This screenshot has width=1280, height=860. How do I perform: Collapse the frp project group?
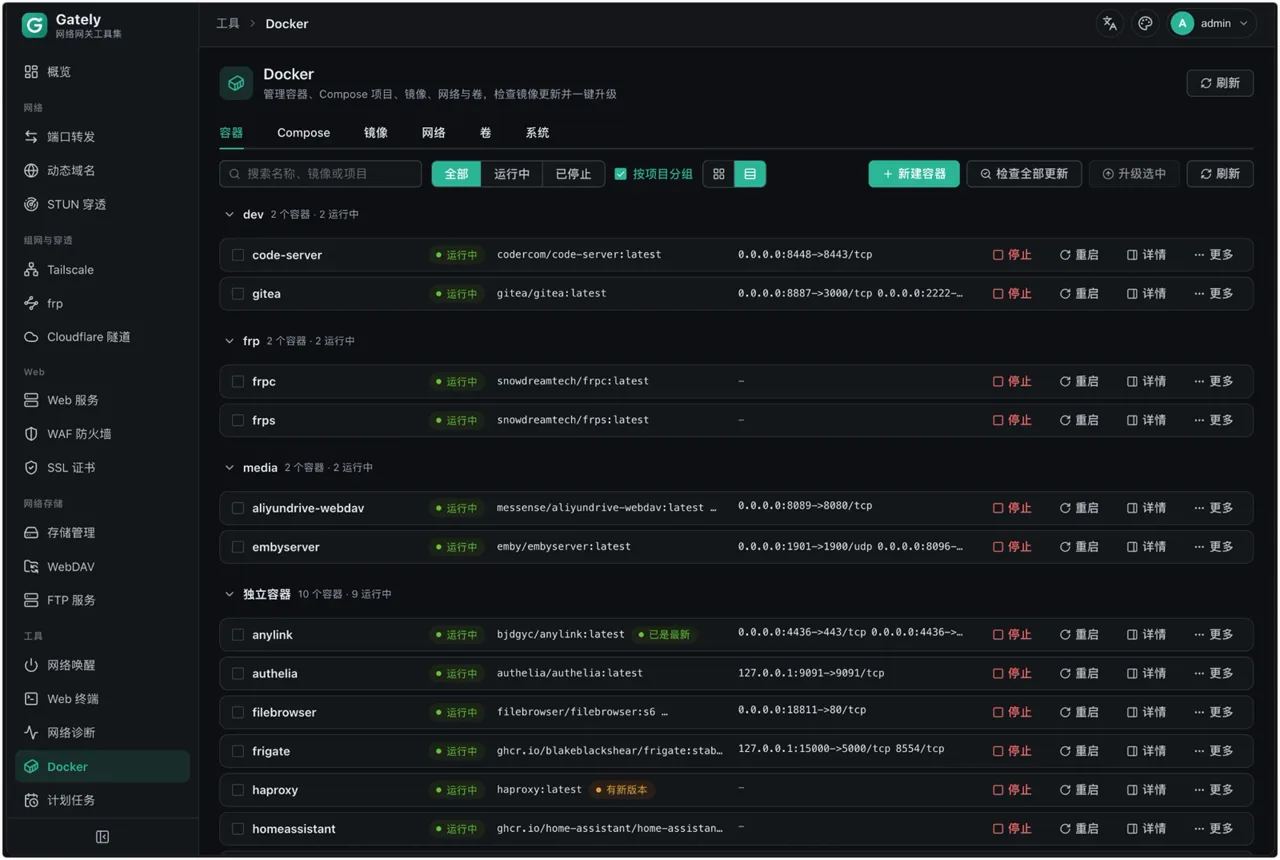click(229, 341)
